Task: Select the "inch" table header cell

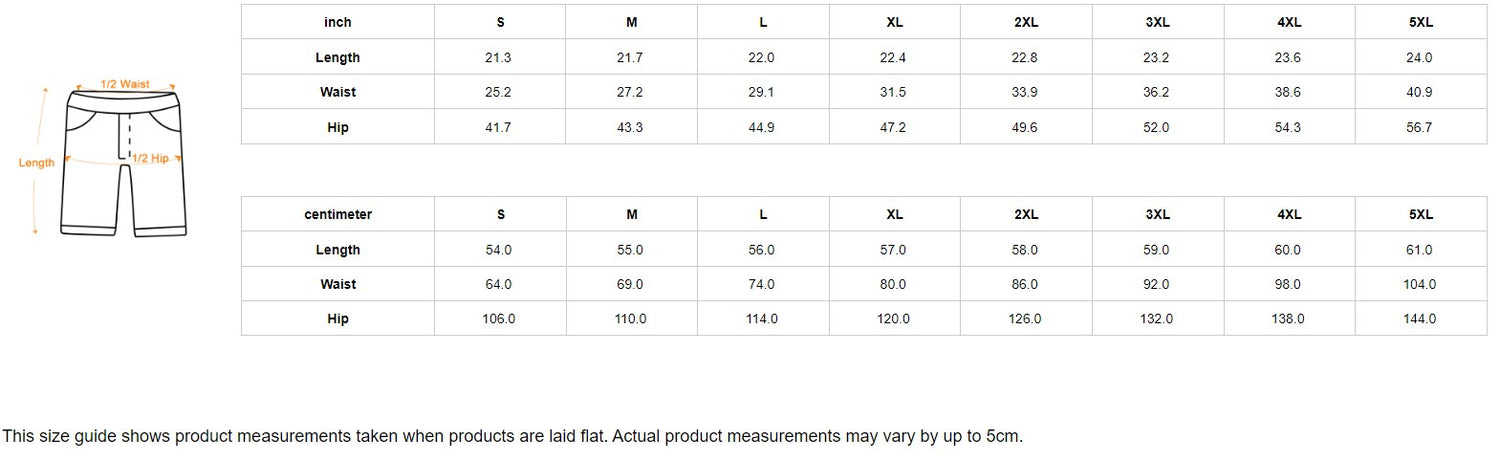Action: tap(338, 22)
